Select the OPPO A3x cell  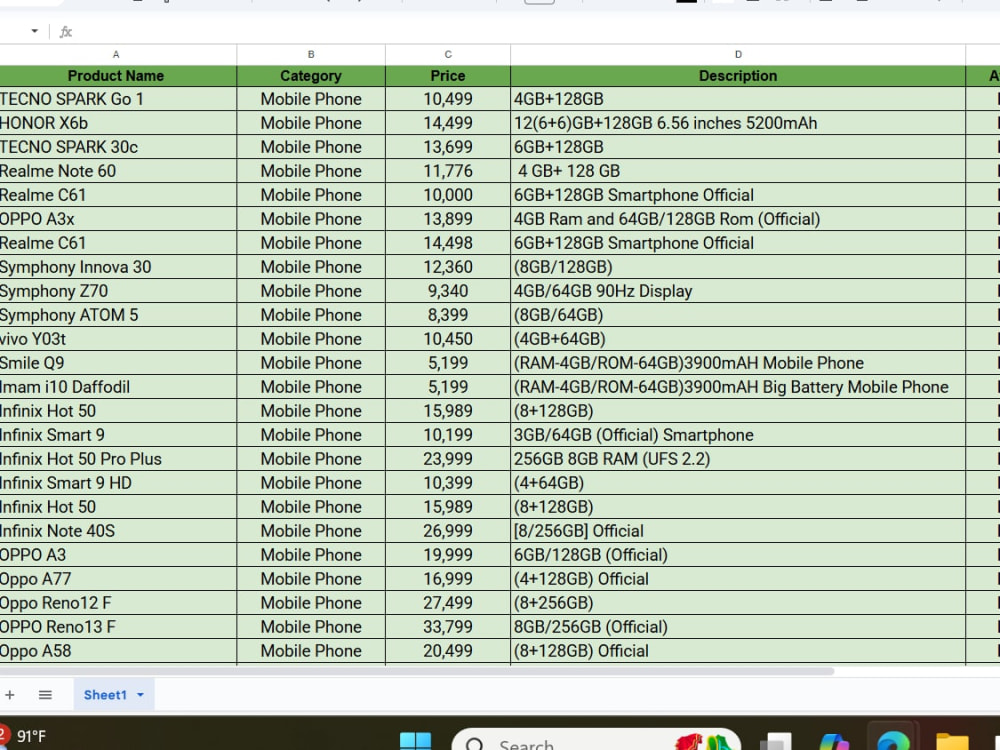pos(118,219)
